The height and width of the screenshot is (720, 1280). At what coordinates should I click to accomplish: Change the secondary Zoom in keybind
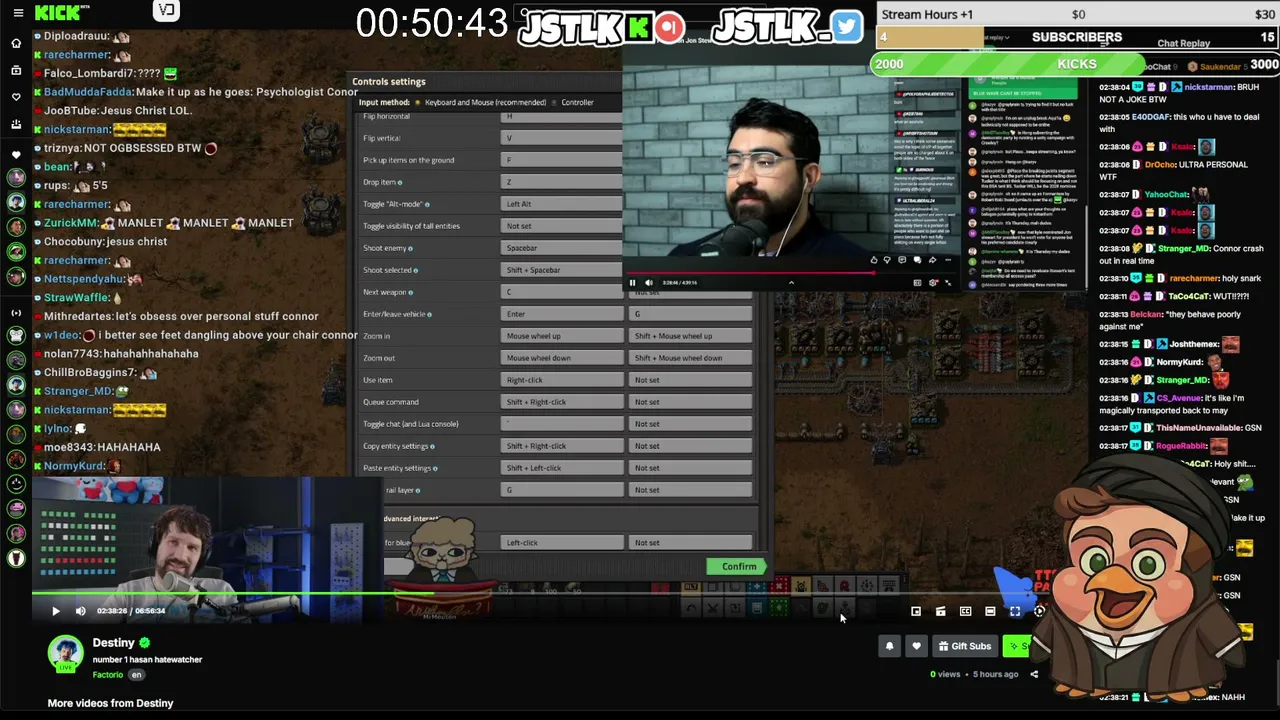point(690,336)
